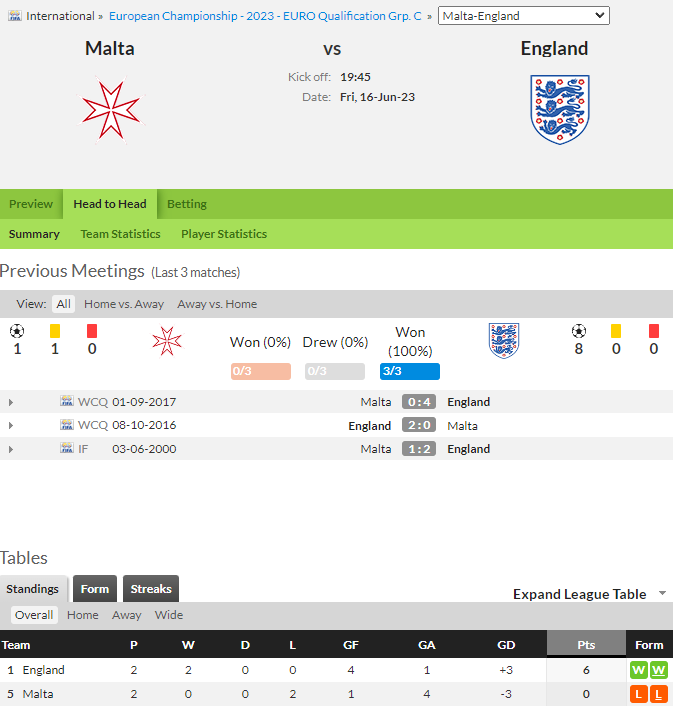This screenshot has width=674, height=721.
Task: Click the Malta team crest in the header
Action: 111,110
